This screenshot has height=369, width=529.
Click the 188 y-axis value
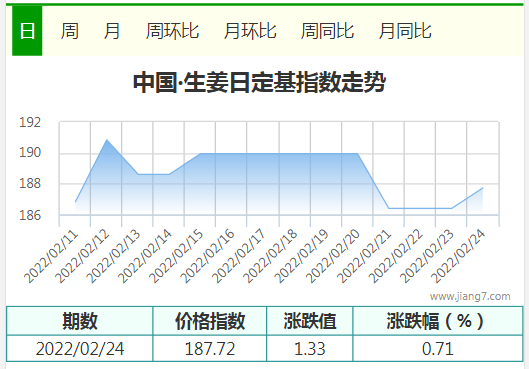click(x=30, y=183)
